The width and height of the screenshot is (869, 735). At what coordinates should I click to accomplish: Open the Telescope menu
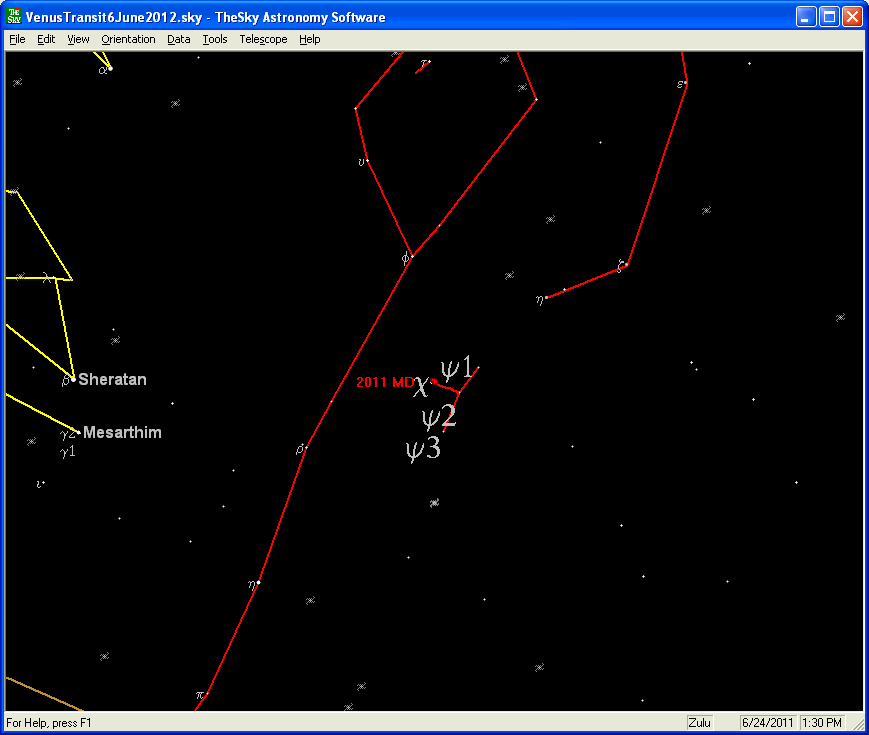(x=263, y=39)
